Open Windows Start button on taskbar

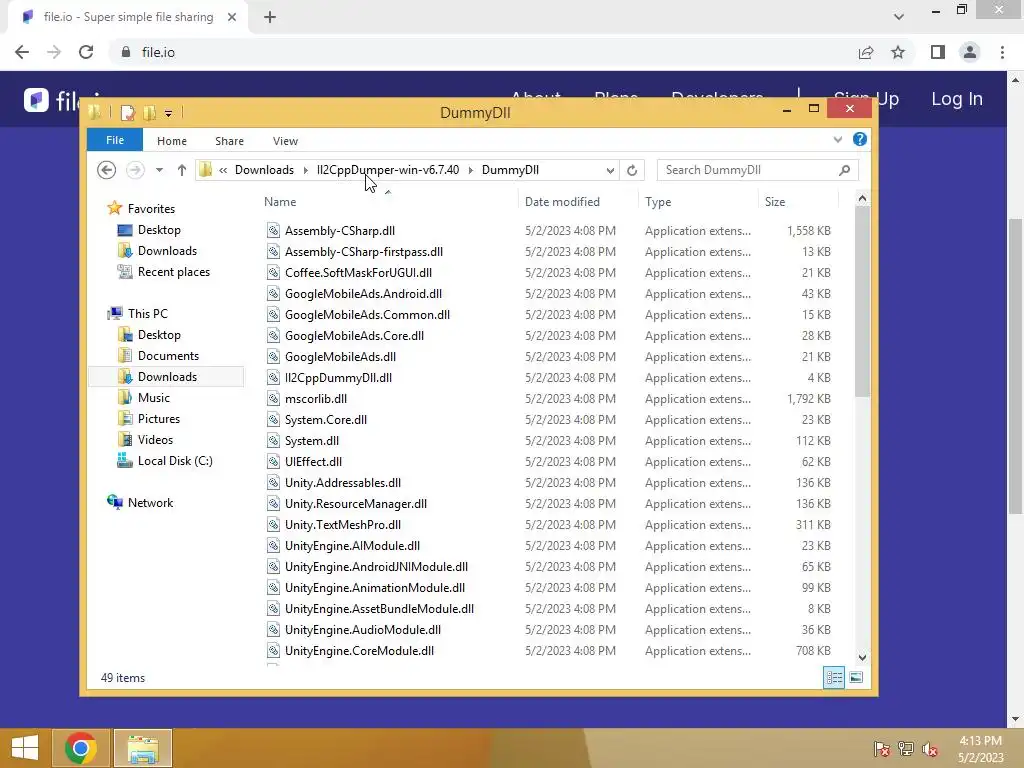[25, 748]
